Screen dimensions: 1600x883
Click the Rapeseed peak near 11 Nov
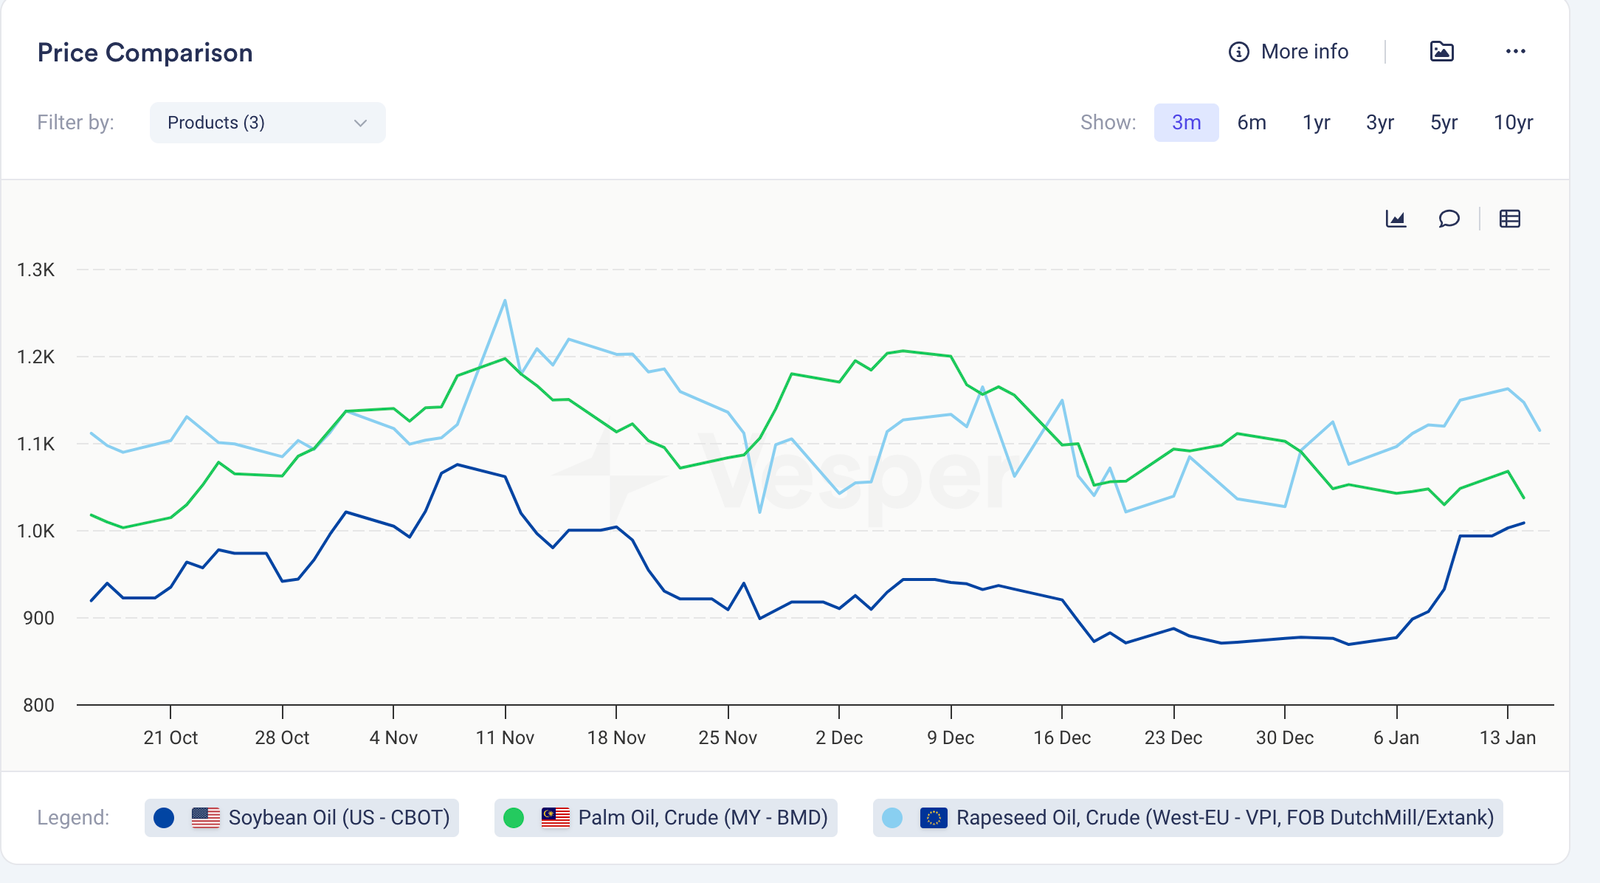point(505,300)
